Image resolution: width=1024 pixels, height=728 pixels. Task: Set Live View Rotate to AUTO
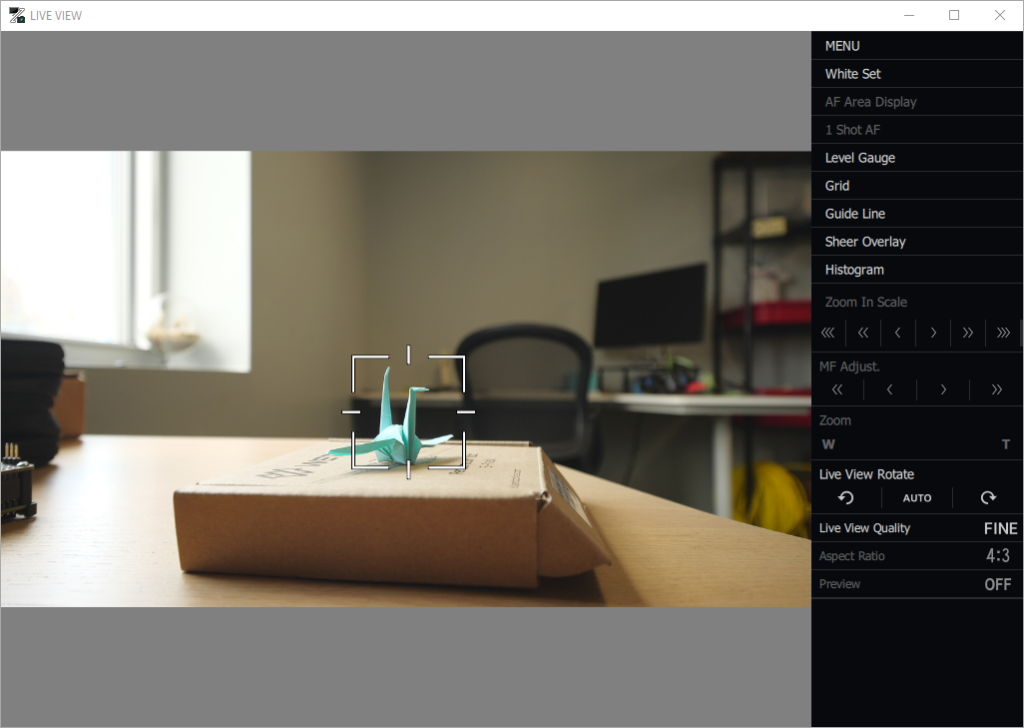click(916, 497)
